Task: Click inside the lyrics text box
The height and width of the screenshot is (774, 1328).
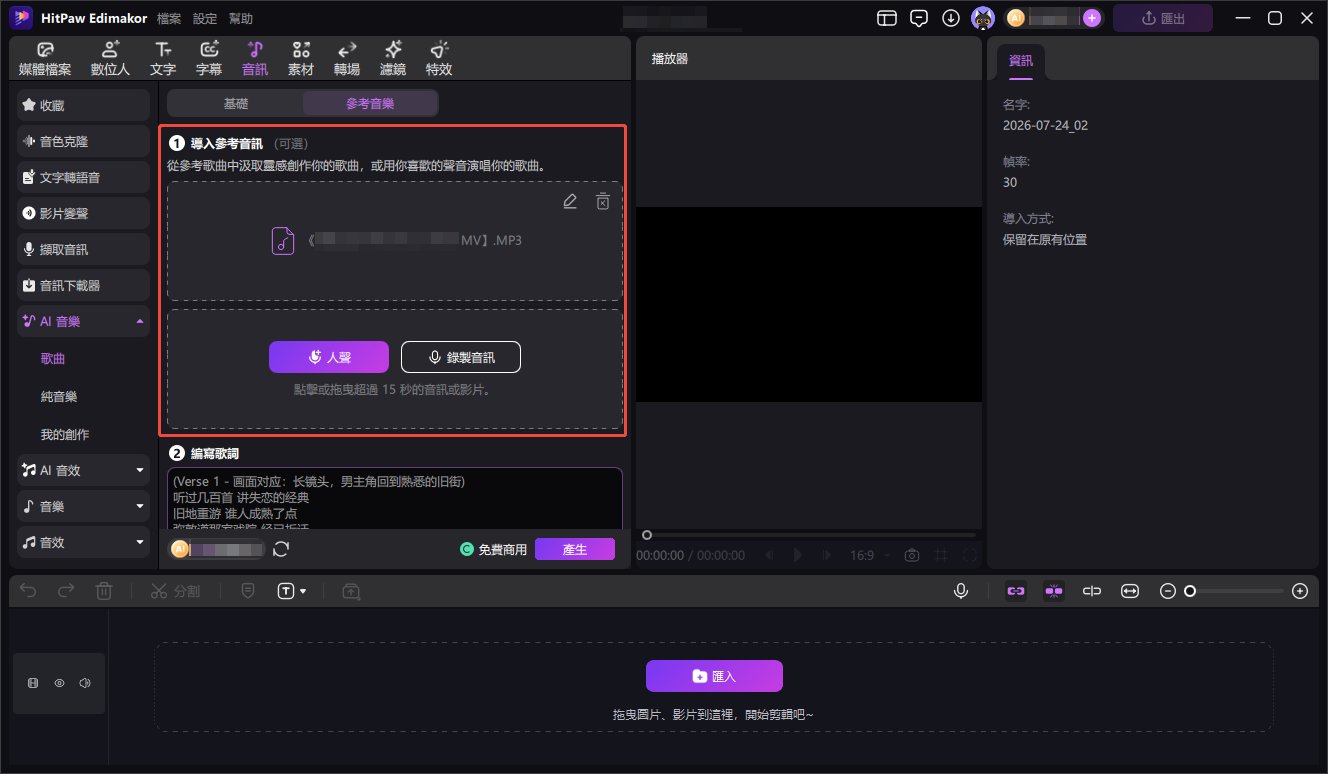Action: pyautogui.click(x=395, y=498)
